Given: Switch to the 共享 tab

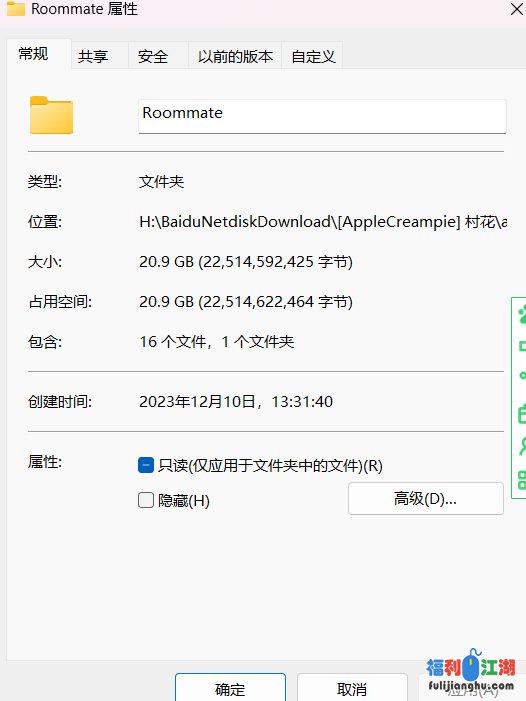Looking at the screenshot, I should 93,56.
